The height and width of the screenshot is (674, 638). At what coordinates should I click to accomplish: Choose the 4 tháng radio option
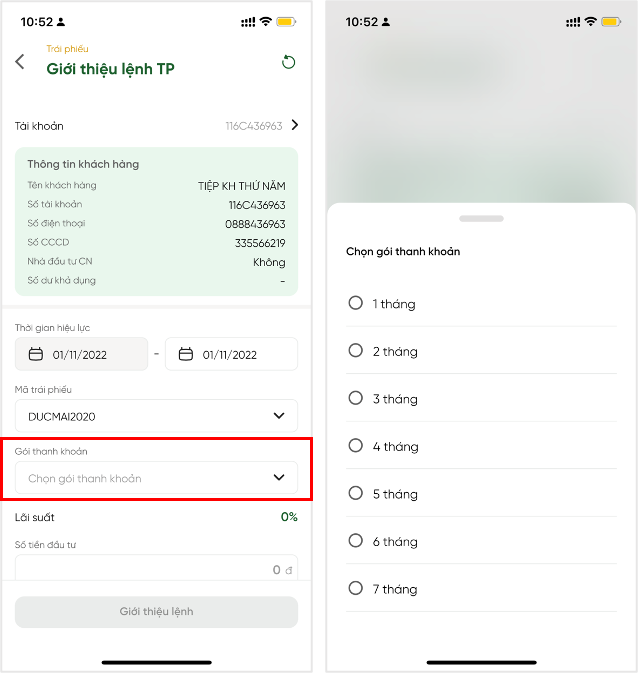point(355,446)
